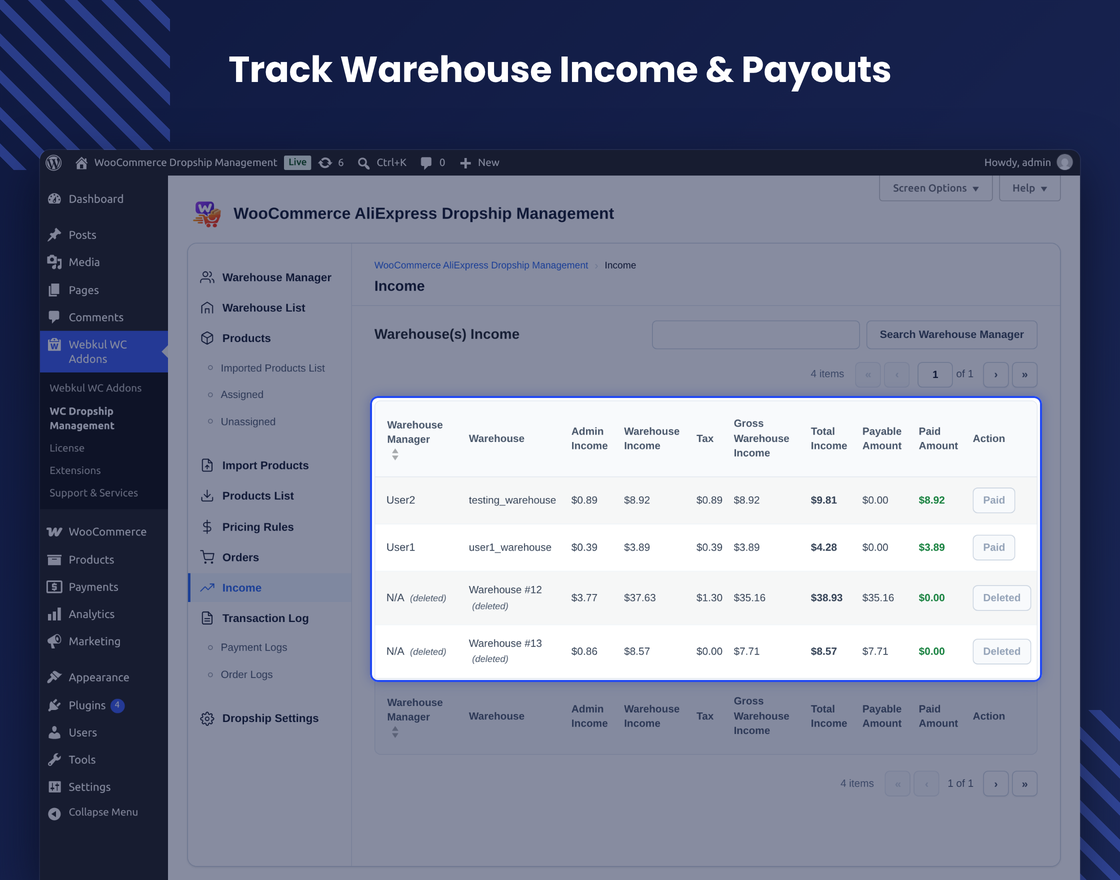Click the WordPress logo in admin bar

[54, 163]
